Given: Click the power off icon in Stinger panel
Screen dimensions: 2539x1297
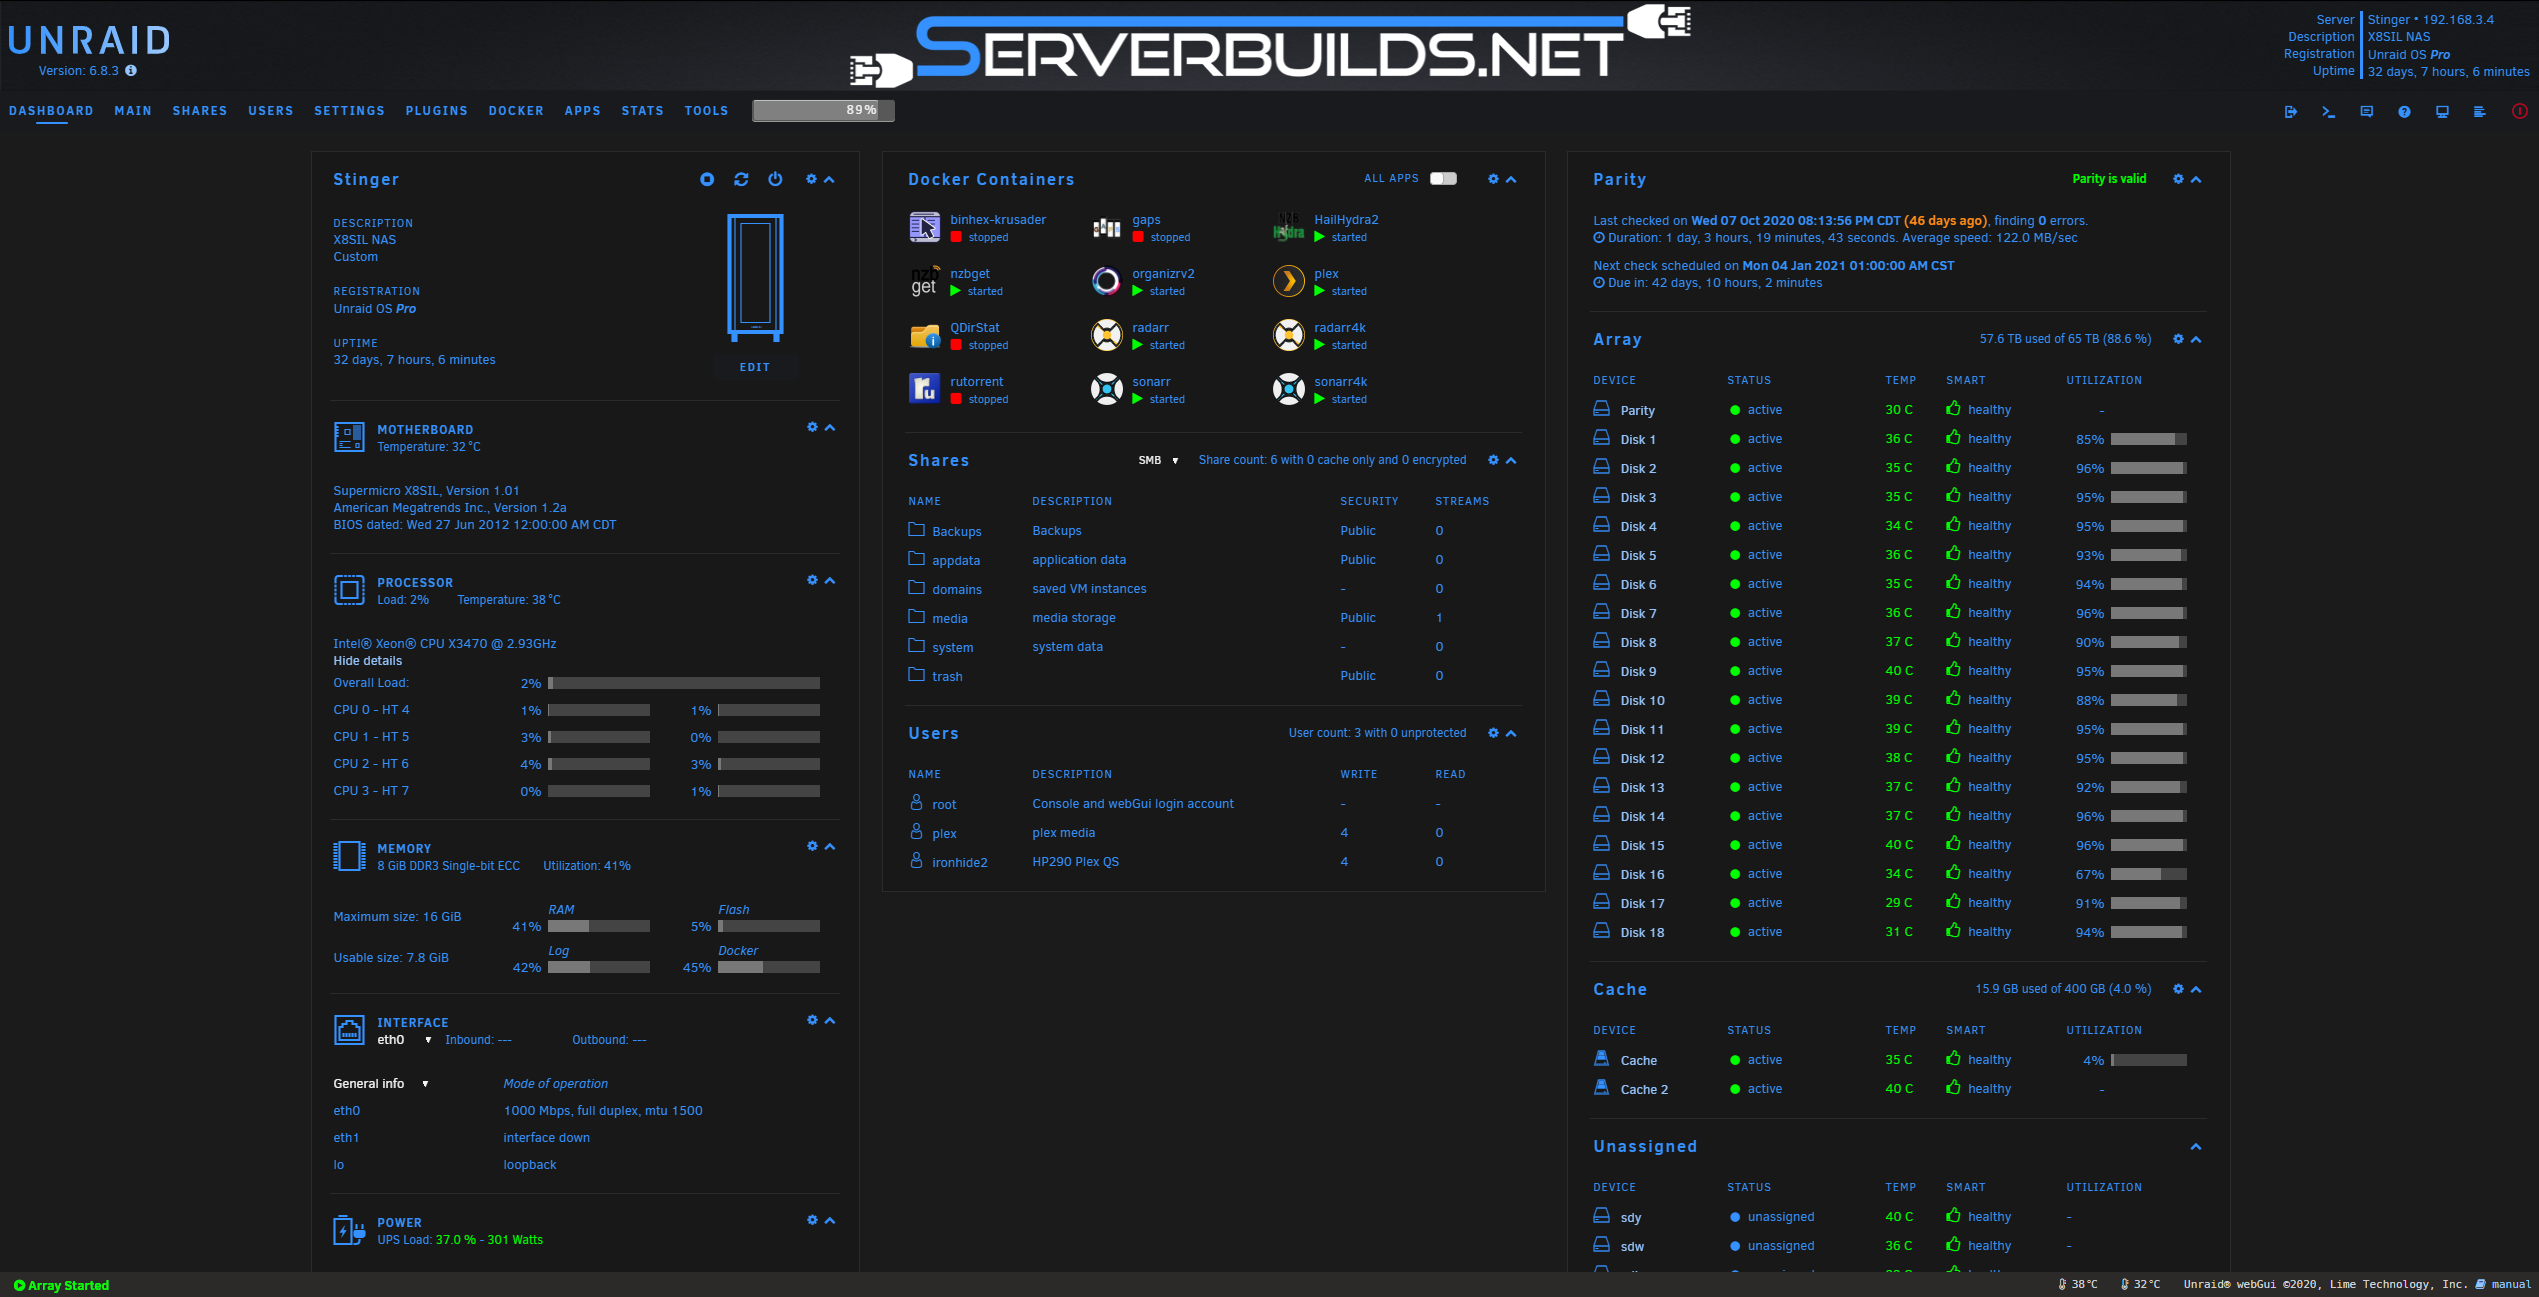Looking at the screenshot, I should [x=775, y=179].
